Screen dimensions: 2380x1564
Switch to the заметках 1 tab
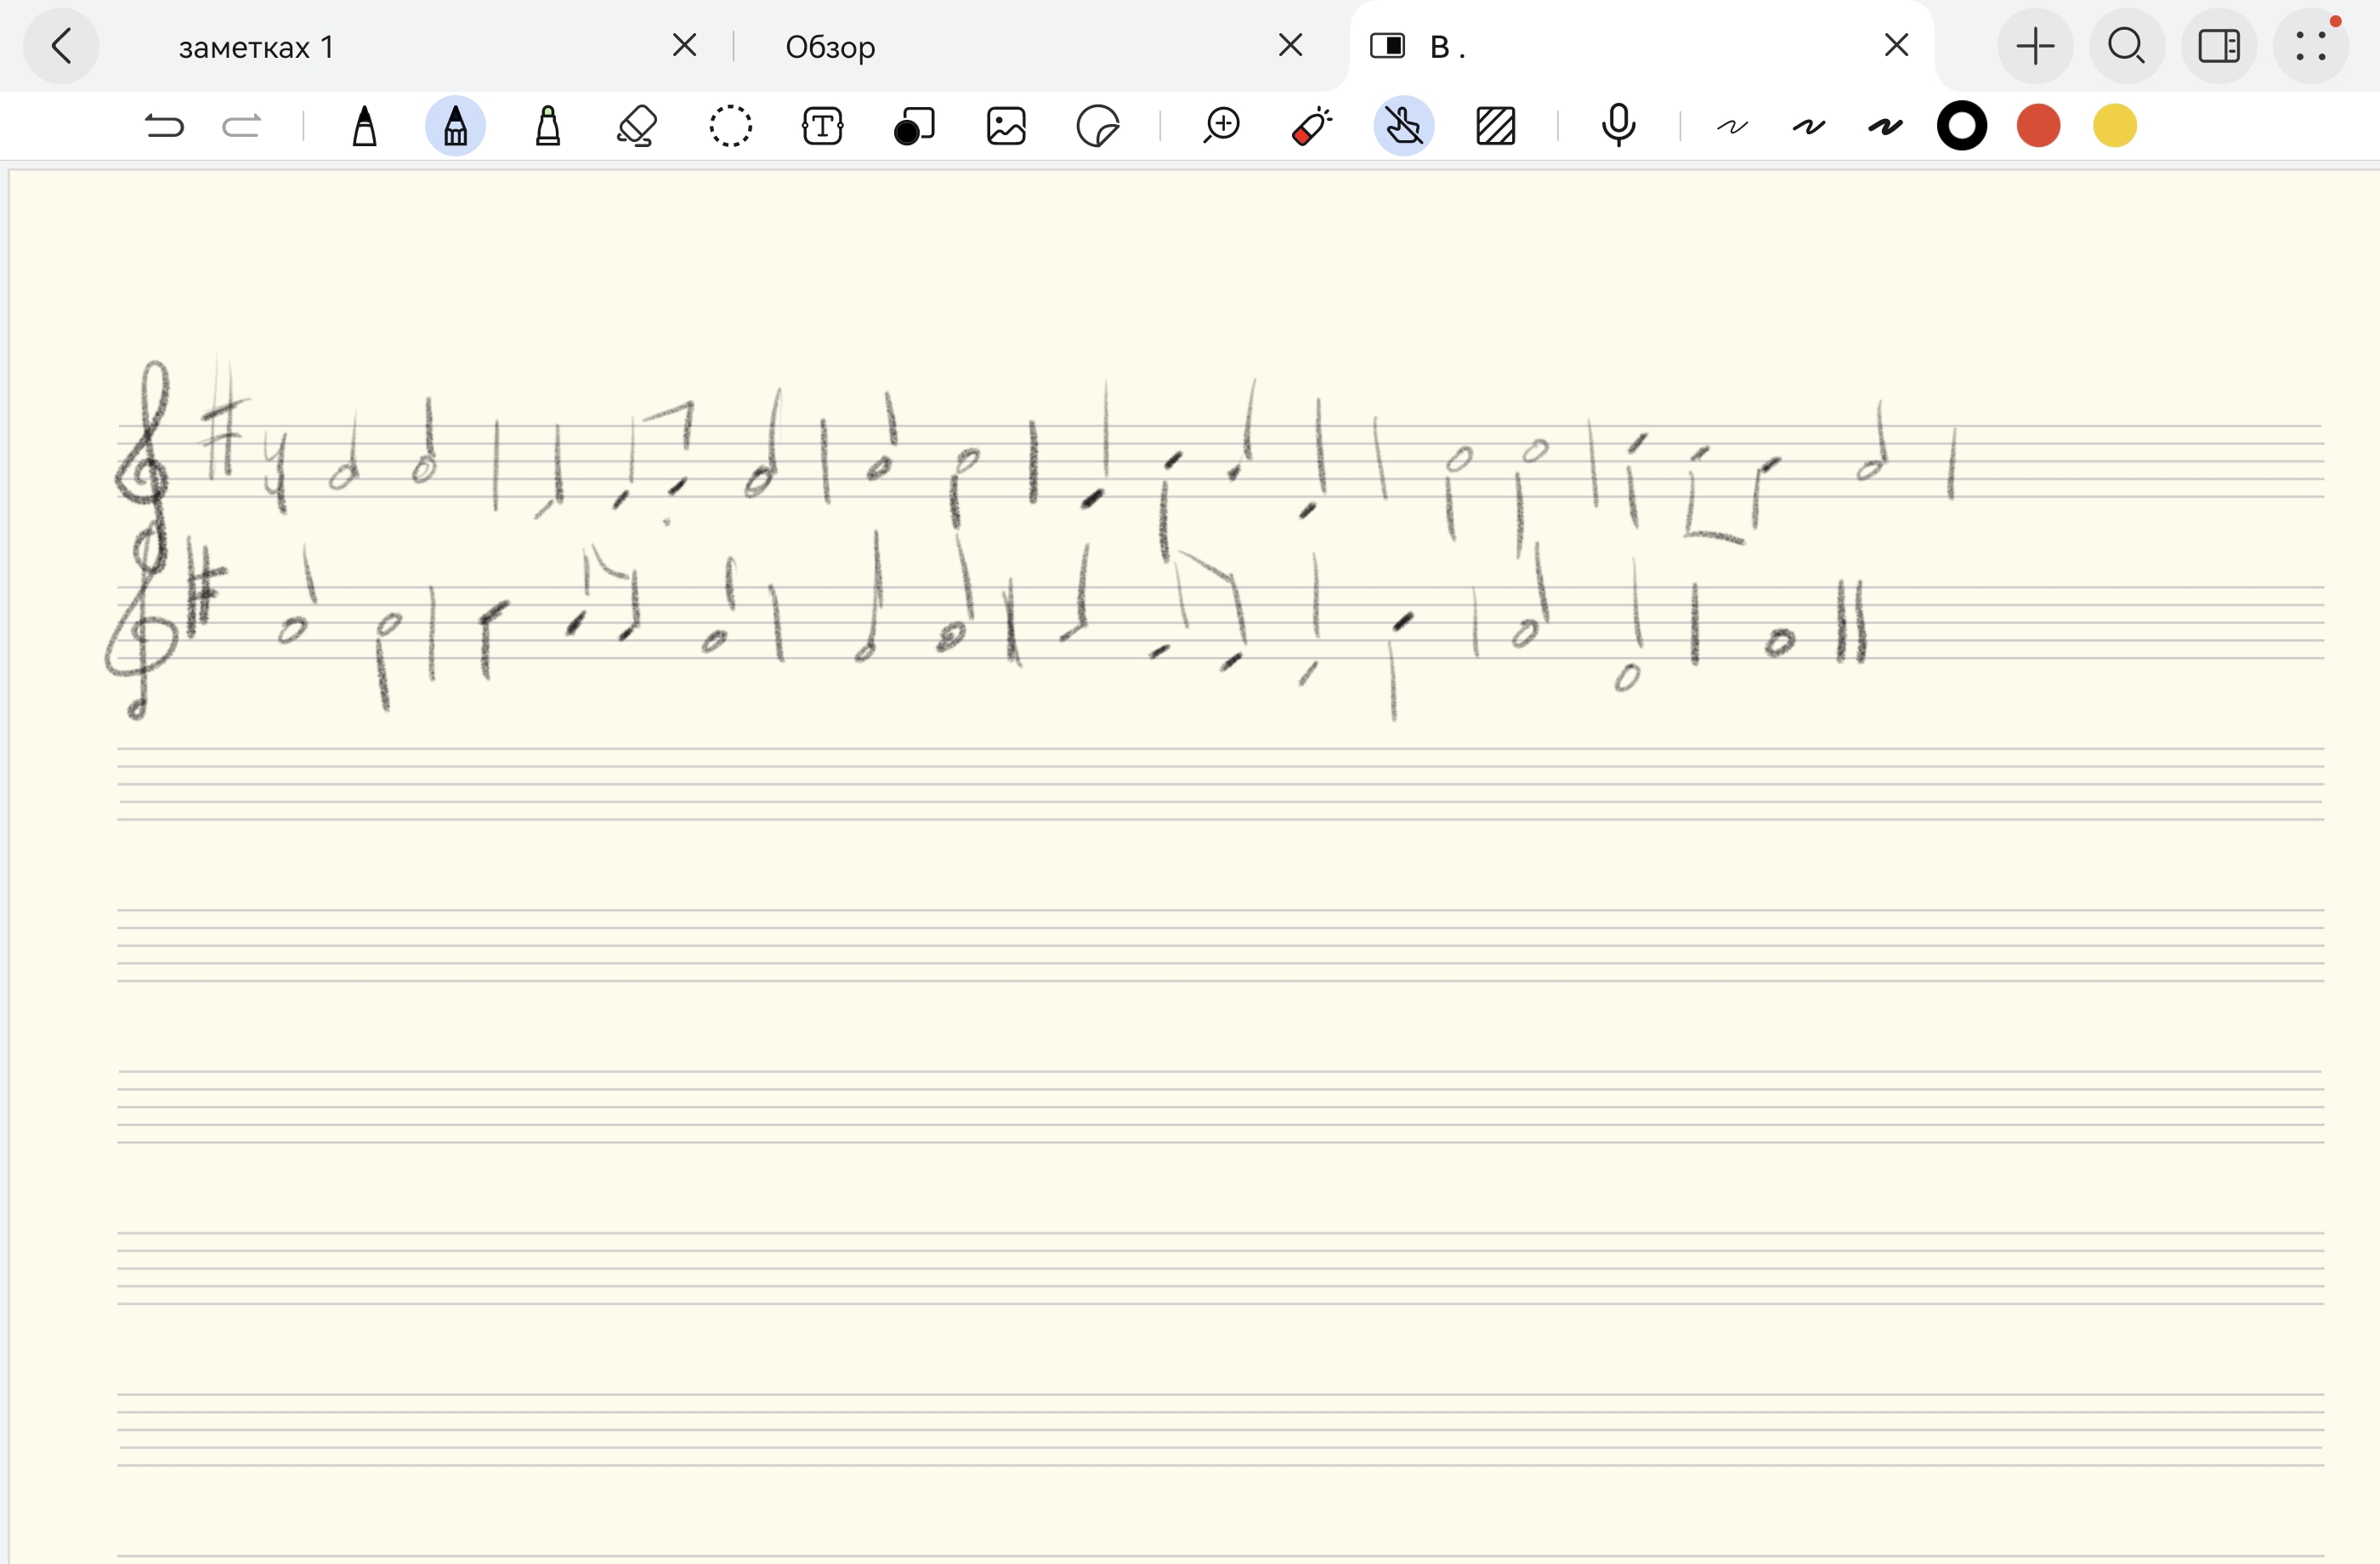pyautogui.click(x=256, y=47)
